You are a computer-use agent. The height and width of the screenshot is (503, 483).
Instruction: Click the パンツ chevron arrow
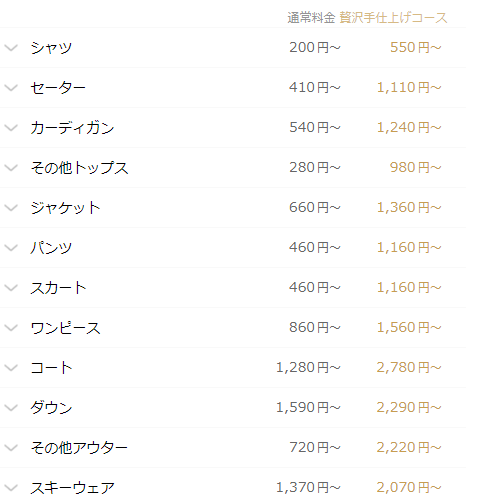11,248
